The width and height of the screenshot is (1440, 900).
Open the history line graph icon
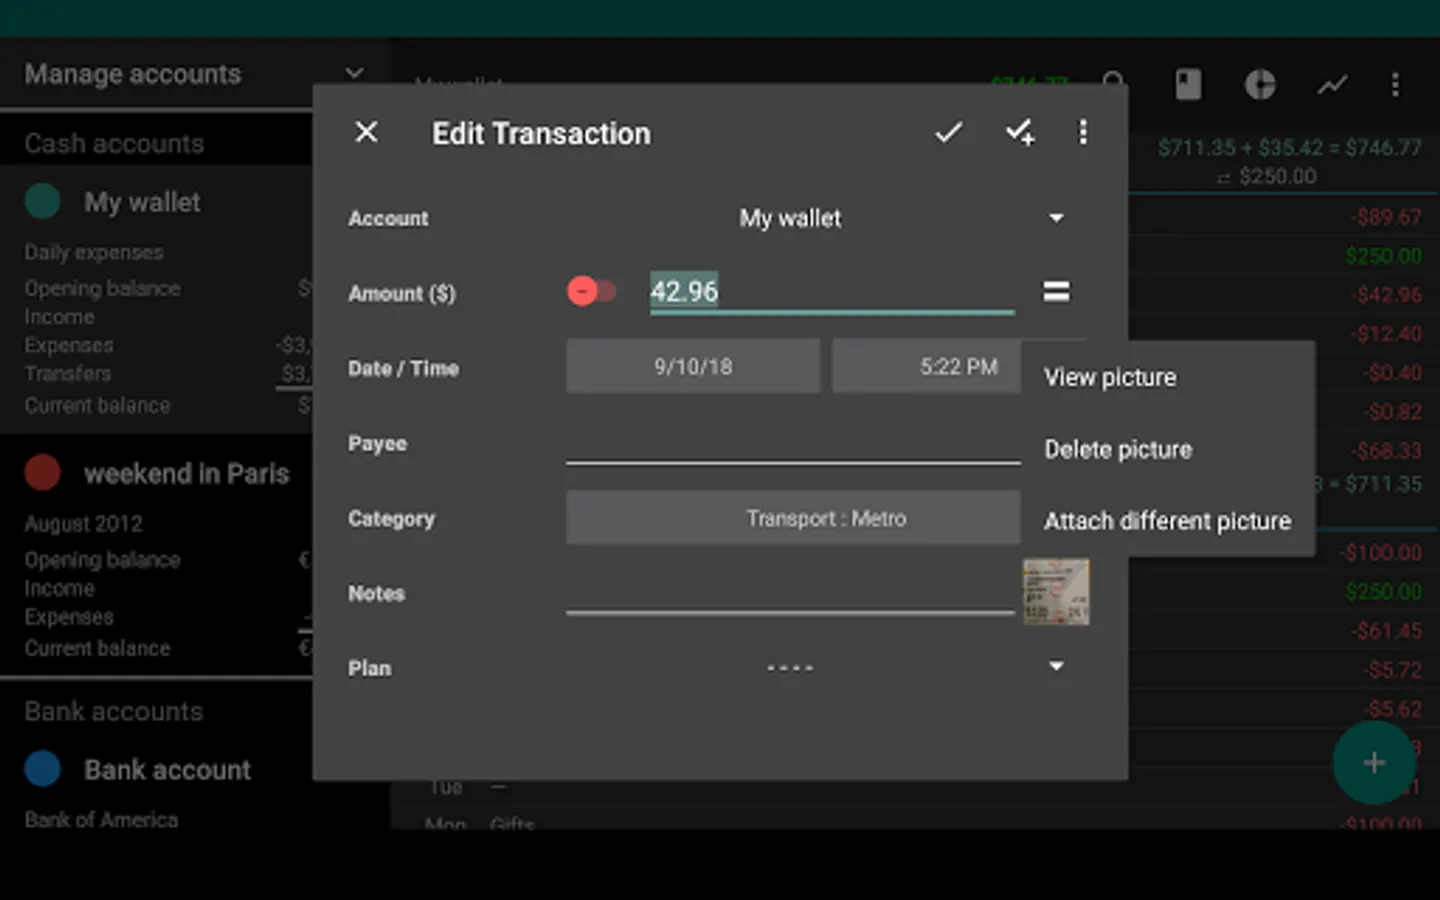(x=1332, y=85)
